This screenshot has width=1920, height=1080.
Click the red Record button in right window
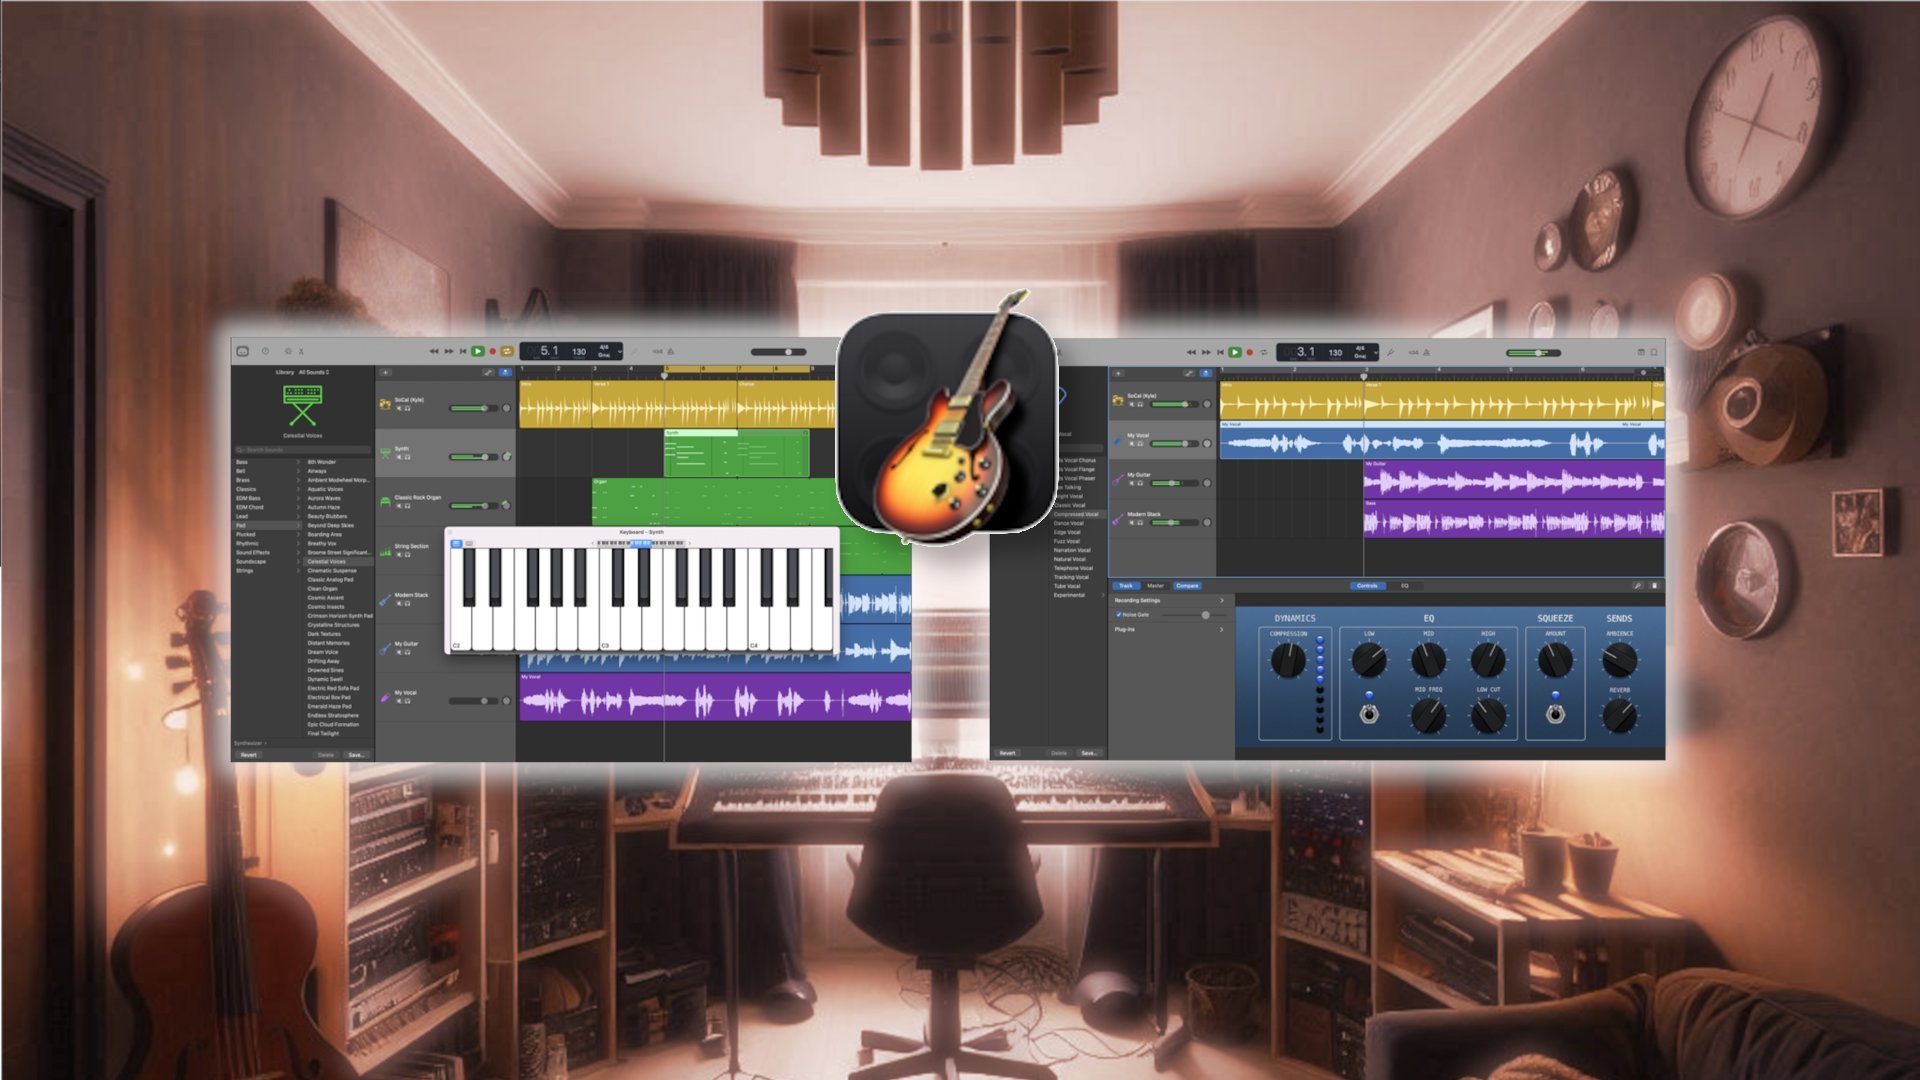[x=1250, y=352]
